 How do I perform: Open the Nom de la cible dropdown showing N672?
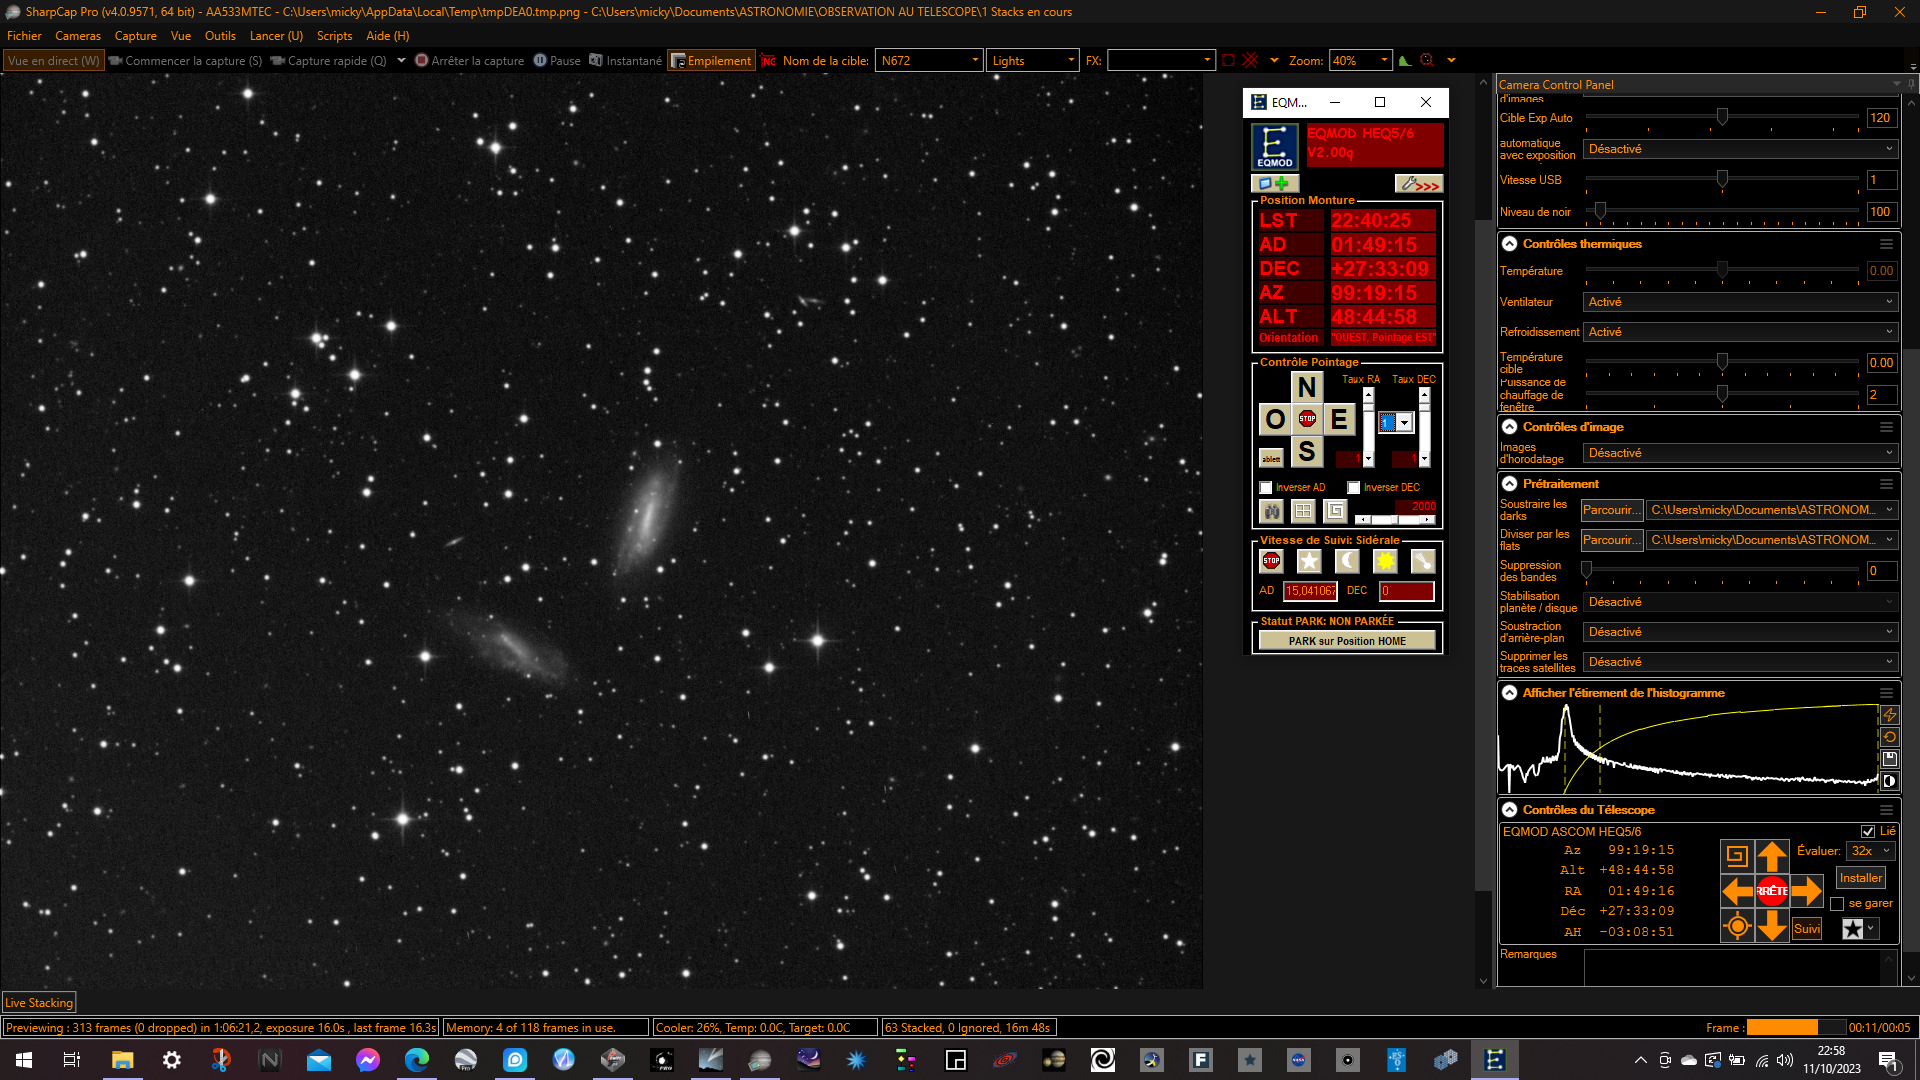[930, 61]
